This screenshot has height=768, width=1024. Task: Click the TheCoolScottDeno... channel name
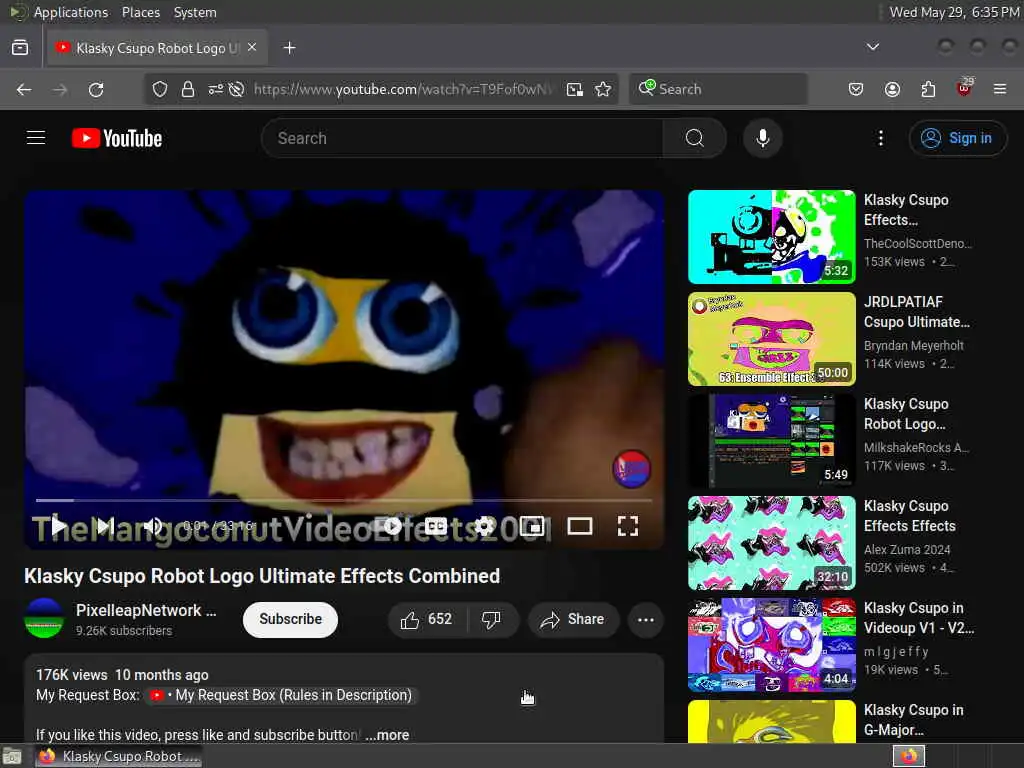pyautogui.click(x=918, y=244)
